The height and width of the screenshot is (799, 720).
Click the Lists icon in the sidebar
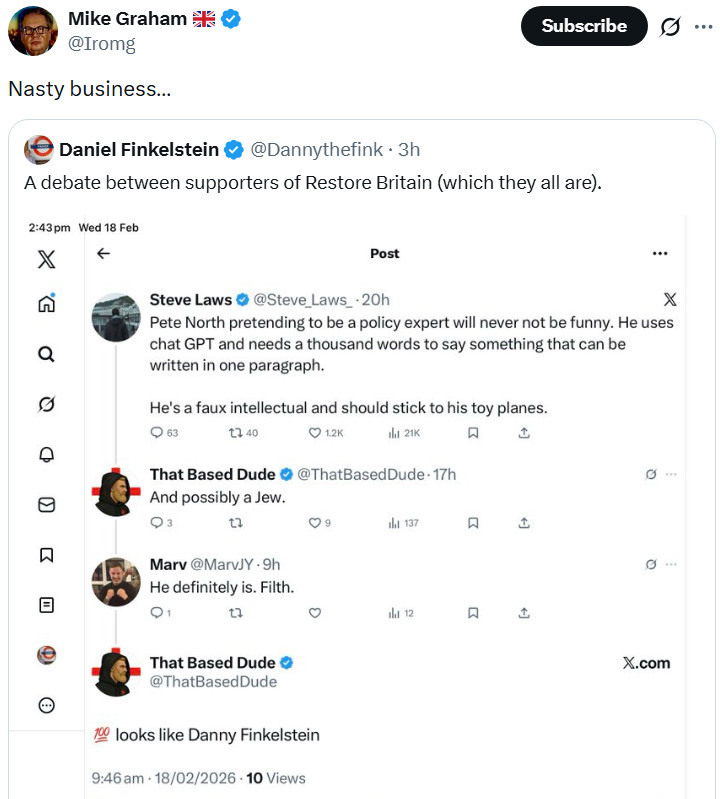(x=46, y=605)
